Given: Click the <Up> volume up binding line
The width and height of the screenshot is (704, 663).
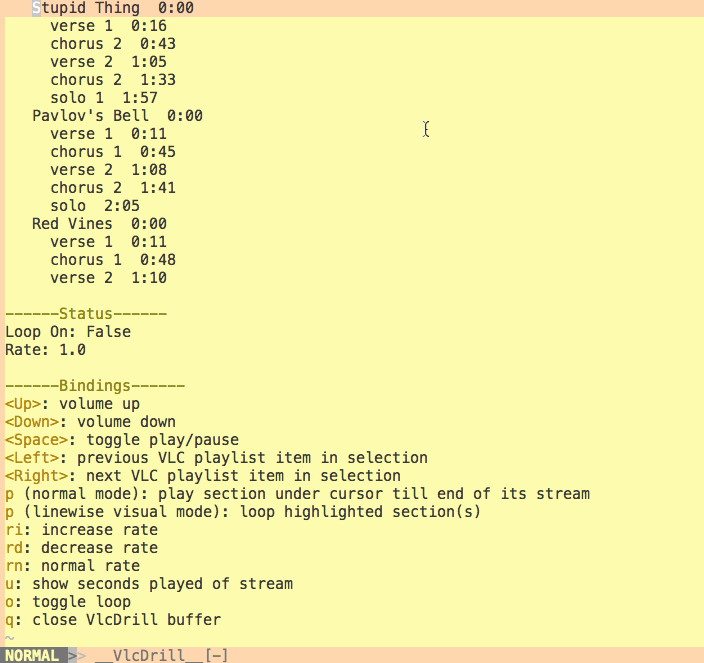Looking at the screenshot, I should (73, 404).
